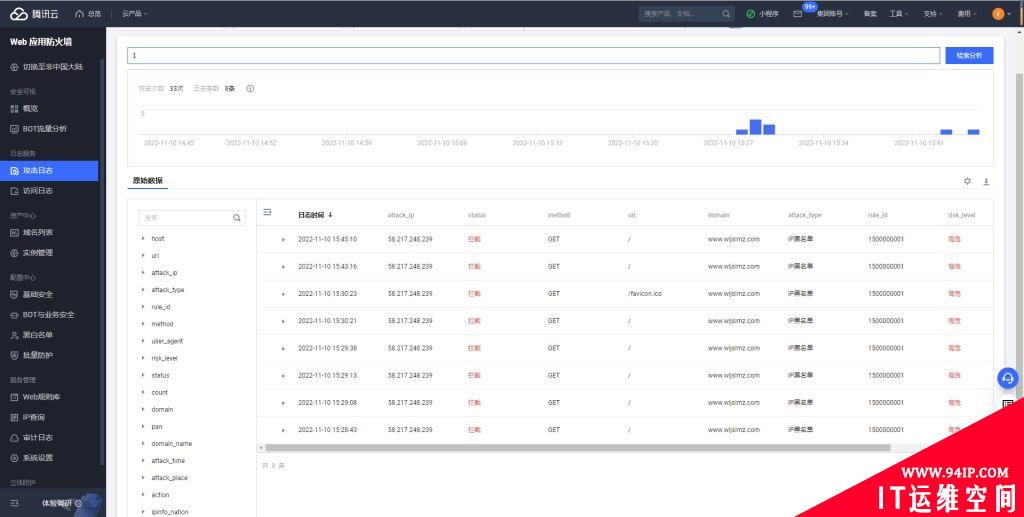The image size is (1024, 517).
Task: Click the tallest bar in the chart
Action: point(756,127)
